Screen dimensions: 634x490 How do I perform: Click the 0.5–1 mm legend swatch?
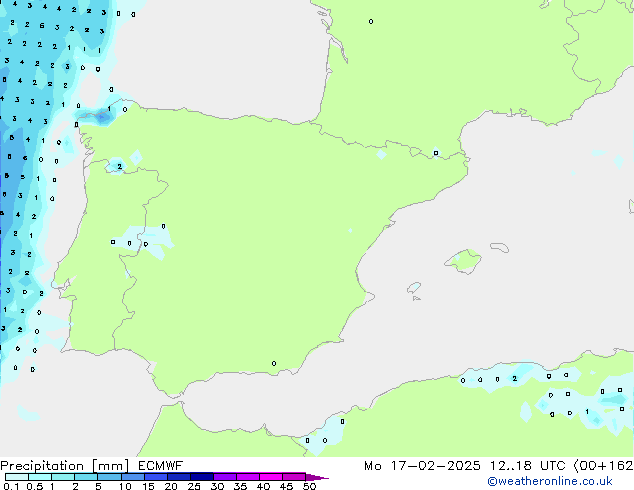[x=40, y=477]
